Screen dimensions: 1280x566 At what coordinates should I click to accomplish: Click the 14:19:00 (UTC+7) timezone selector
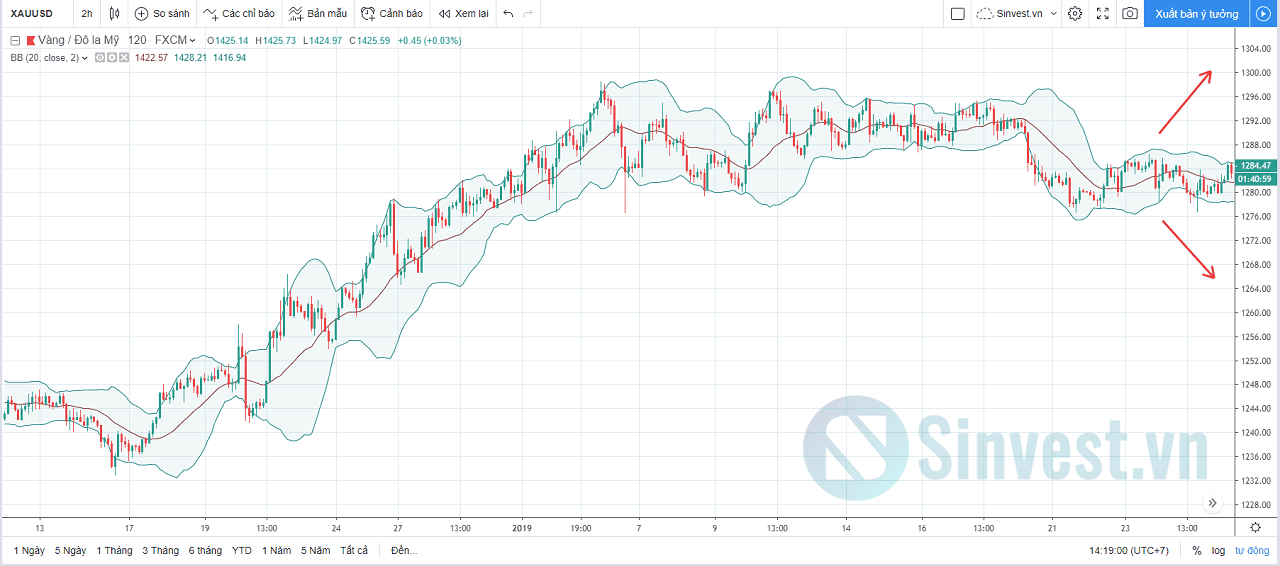[1129, 551]
